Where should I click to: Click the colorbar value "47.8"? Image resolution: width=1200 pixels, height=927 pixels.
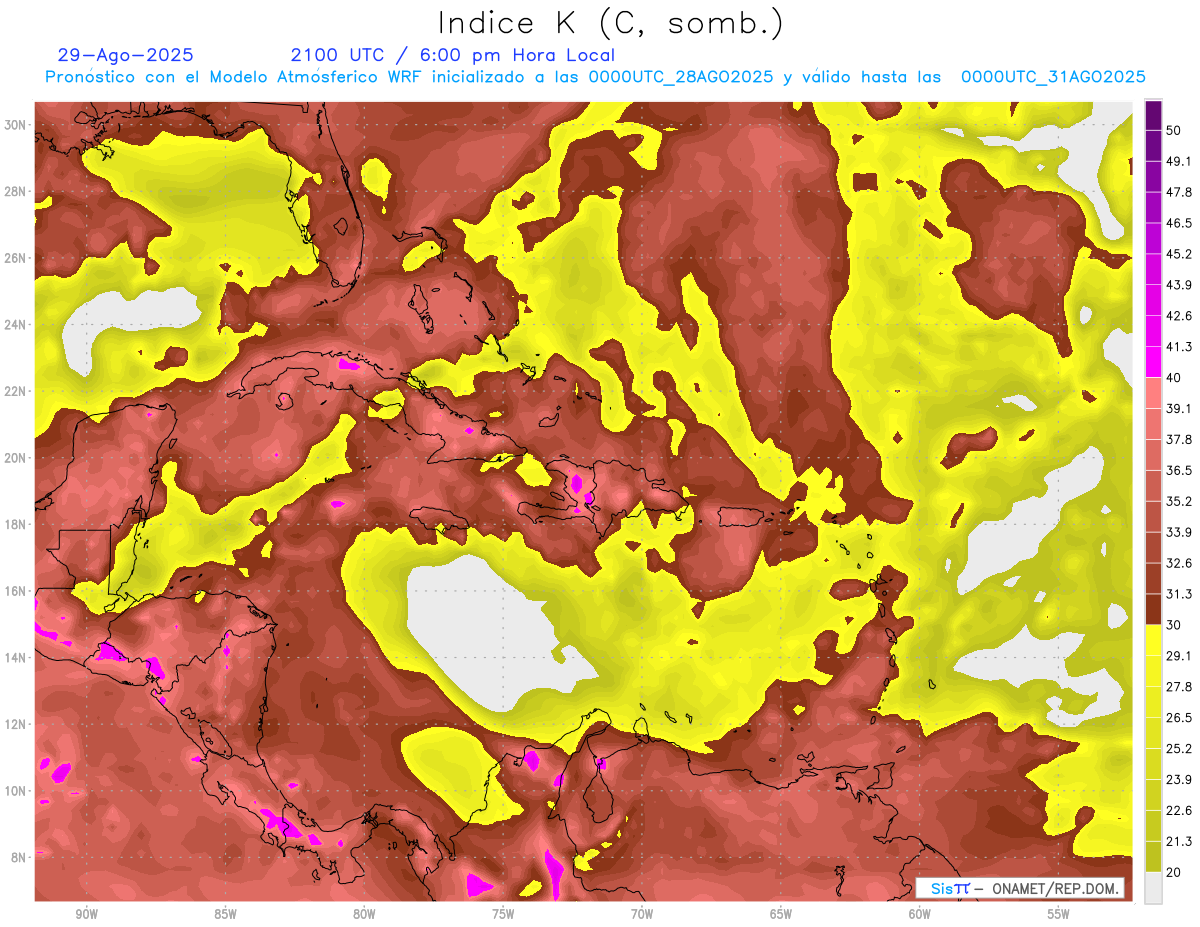point(1179,192)
